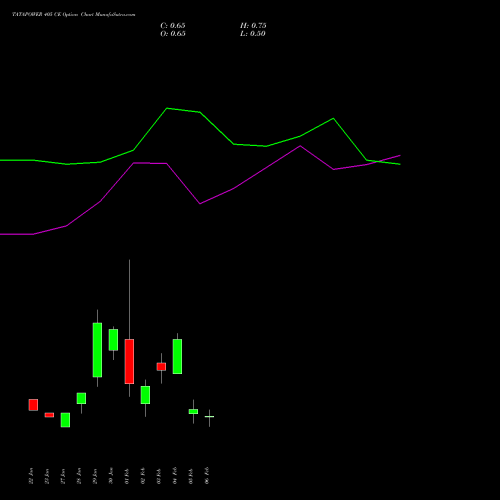Viewport: 500px width, 500px height.
Task: Click the 06 Feb date label
Action: pos(207,476)
